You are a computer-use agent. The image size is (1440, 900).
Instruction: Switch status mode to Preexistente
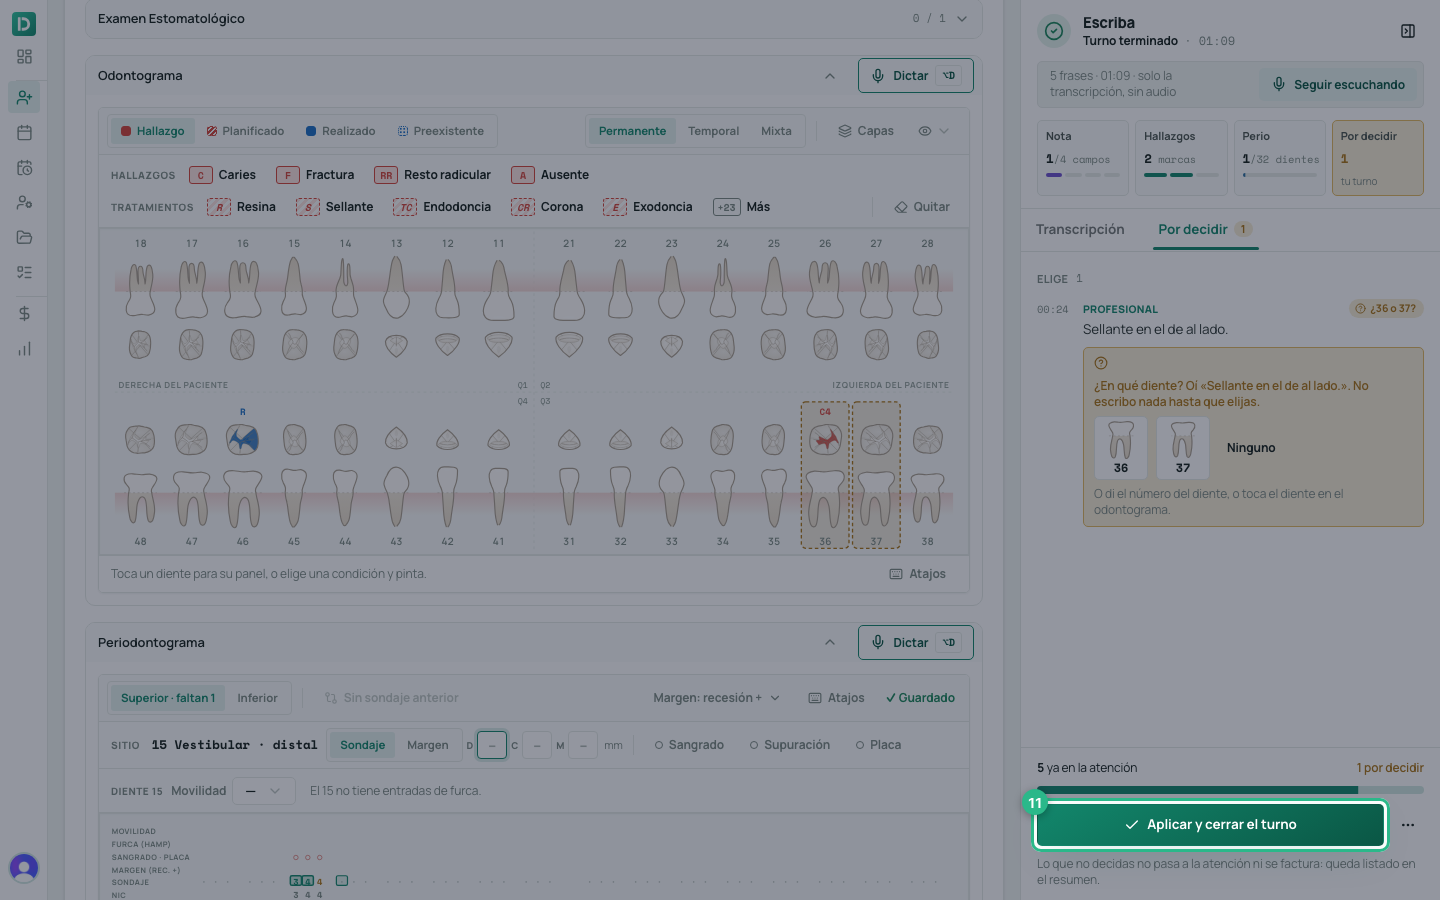click(441, 131)
